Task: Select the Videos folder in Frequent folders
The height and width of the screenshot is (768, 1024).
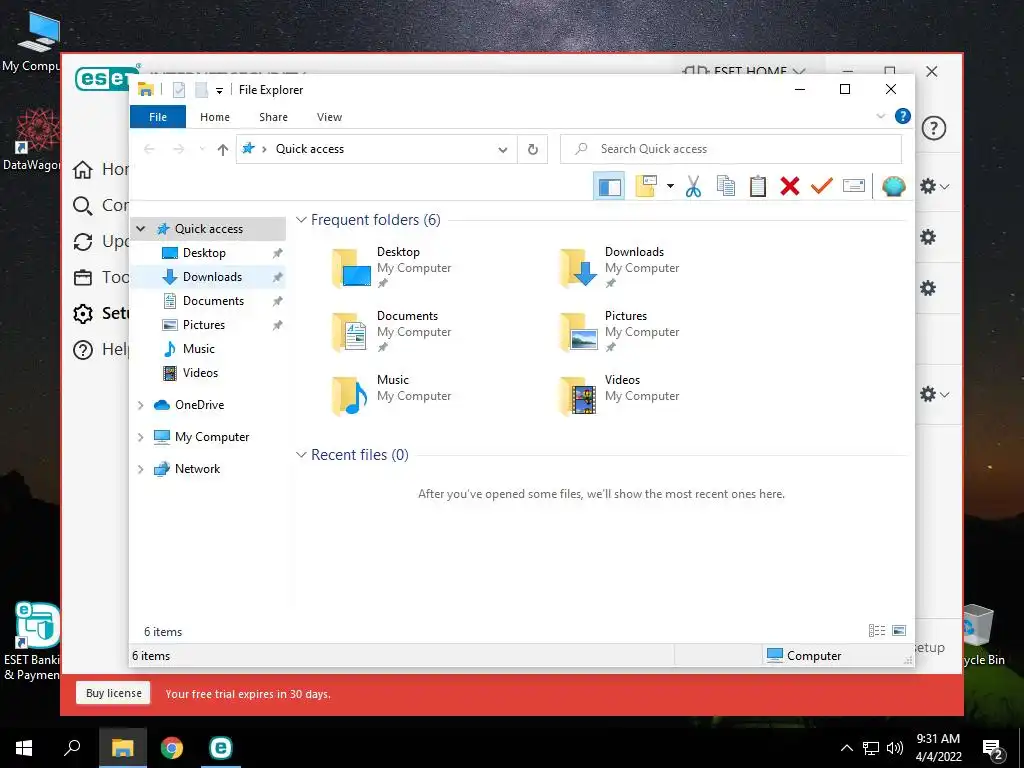Action: 620,396
